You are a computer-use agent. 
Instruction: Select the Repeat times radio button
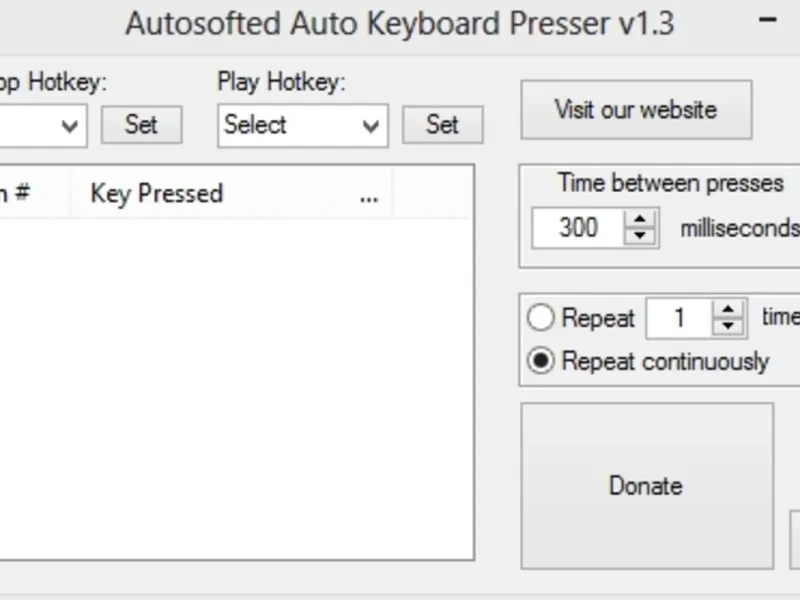[x=541, y=319]
